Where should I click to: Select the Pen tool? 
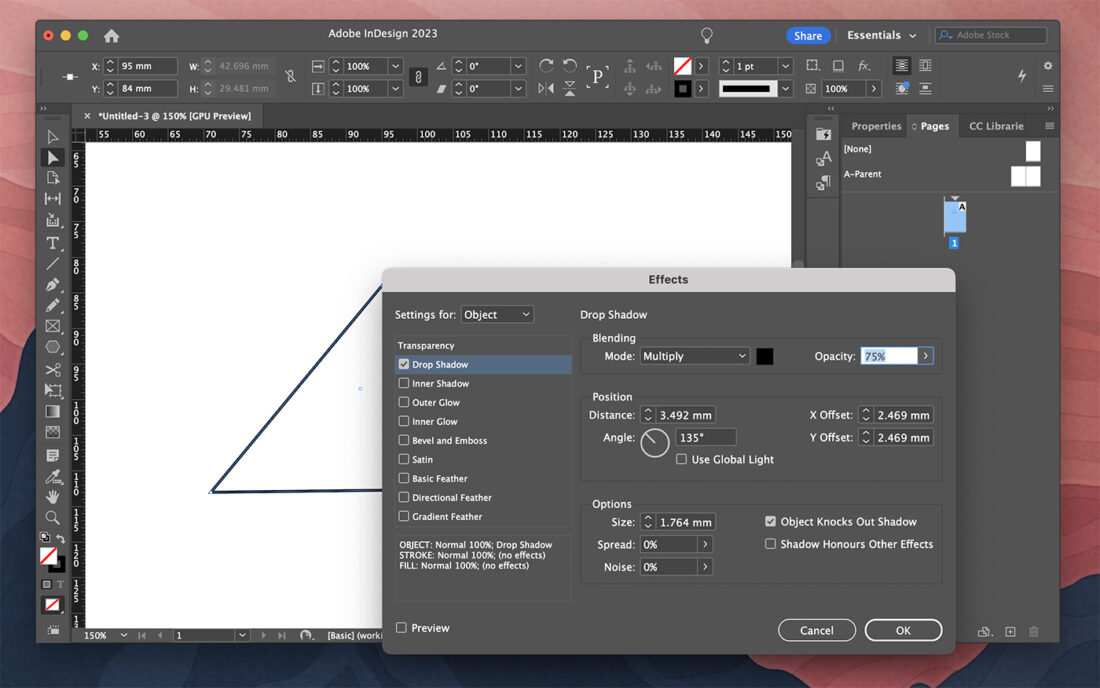point(53,284)
